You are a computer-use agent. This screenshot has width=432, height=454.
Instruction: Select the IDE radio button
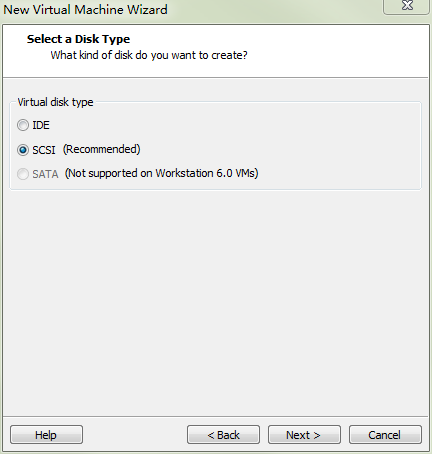pyautogui.click(x=23, y=125)
